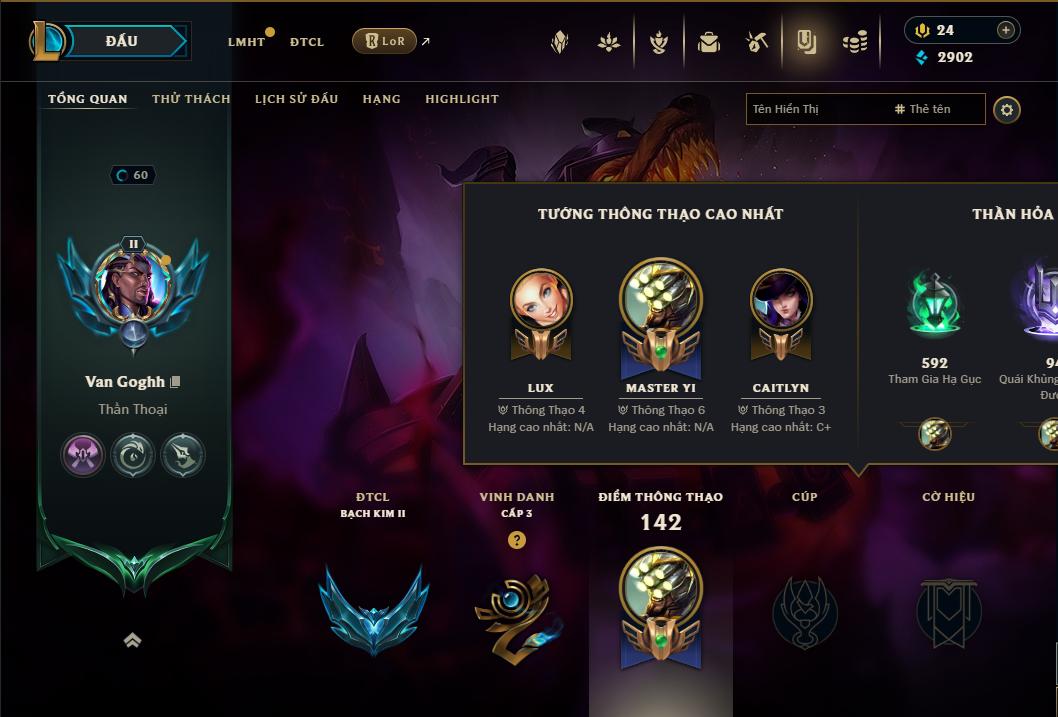Click the yellow question mark under Vinh Danh
Screen dimensions: 1058x717
click(517, 540)
